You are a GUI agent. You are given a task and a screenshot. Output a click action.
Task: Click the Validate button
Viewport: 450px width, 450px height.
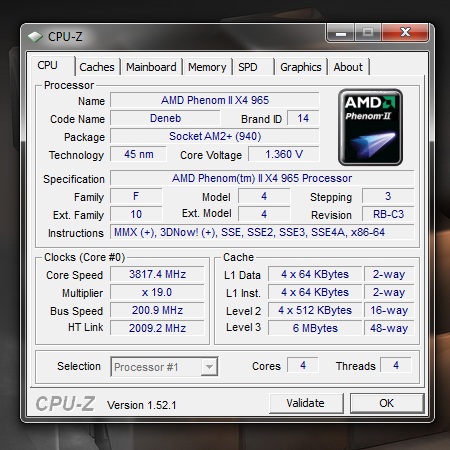[x=306, y=403]
